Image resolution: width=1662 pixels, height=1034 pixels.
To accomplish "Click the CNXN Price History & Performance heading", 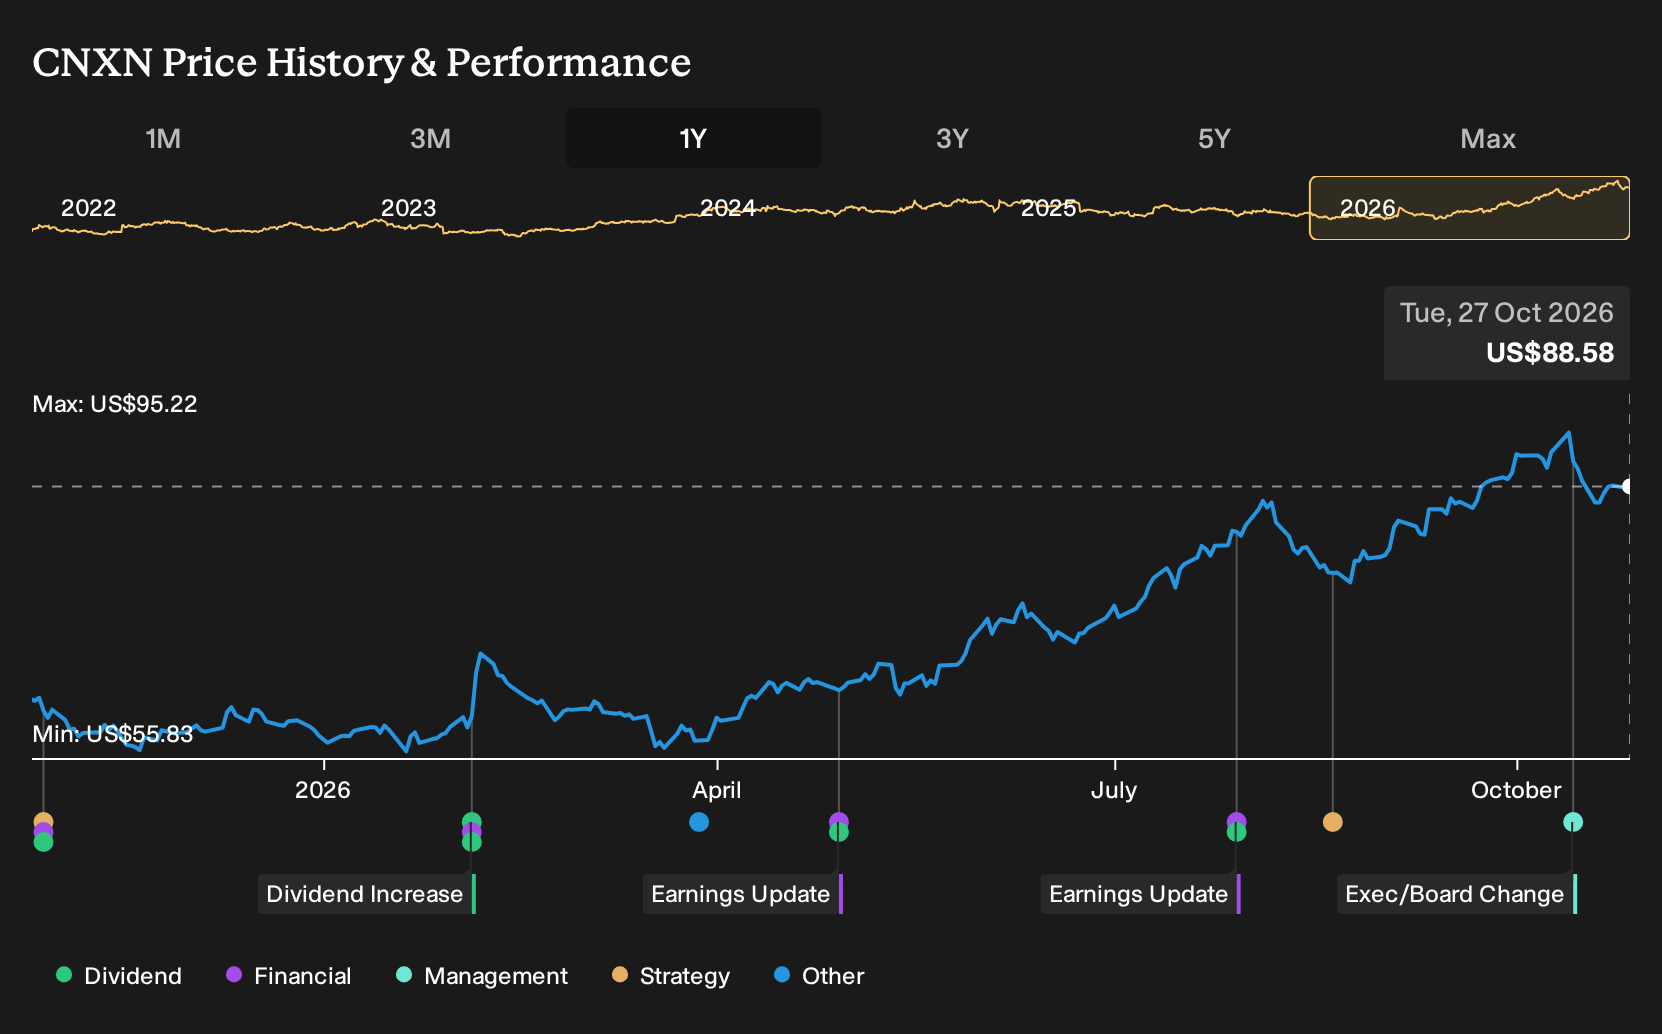I will [362, 62].
